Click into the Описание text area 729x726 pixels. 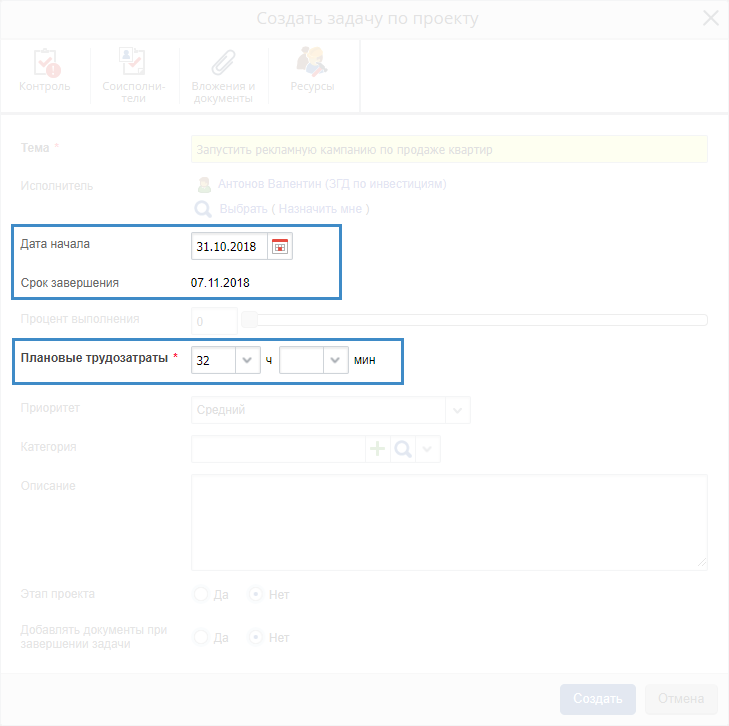tap(449, 520)
